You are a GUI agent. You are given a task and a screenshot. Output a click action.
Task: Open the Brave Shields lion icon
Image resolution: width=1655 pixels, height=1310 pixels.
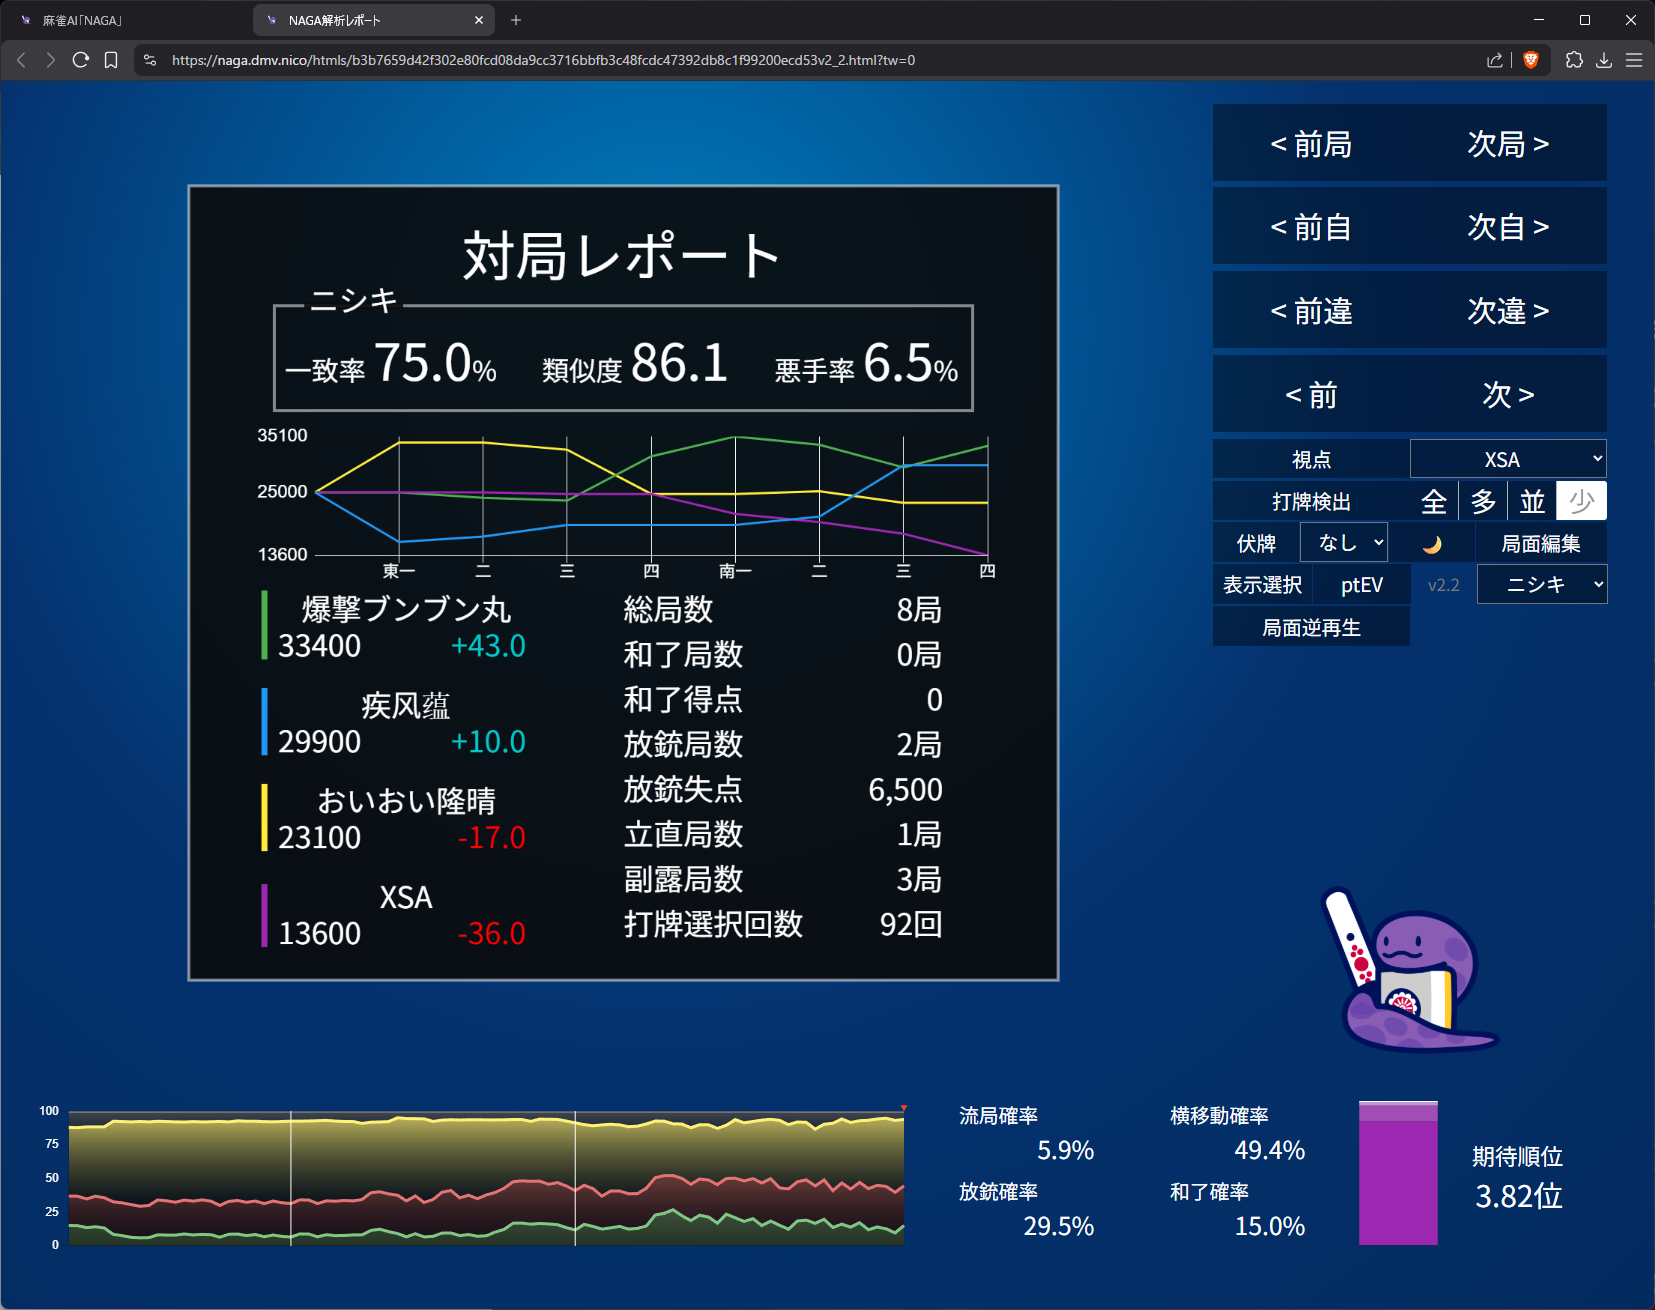(1530, 60)
